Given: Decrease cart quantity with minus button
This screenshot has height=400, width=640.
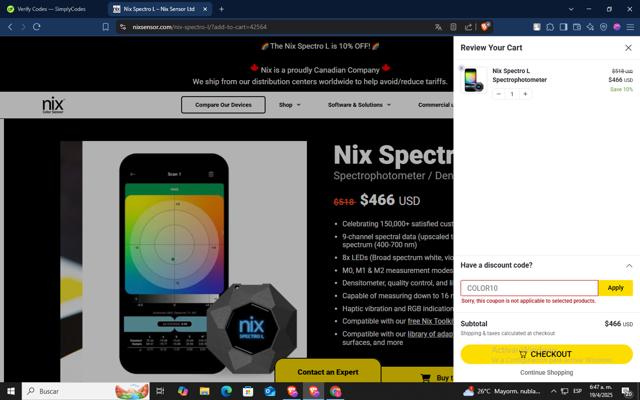Looking at the screenshot, I should click(498, 94).
